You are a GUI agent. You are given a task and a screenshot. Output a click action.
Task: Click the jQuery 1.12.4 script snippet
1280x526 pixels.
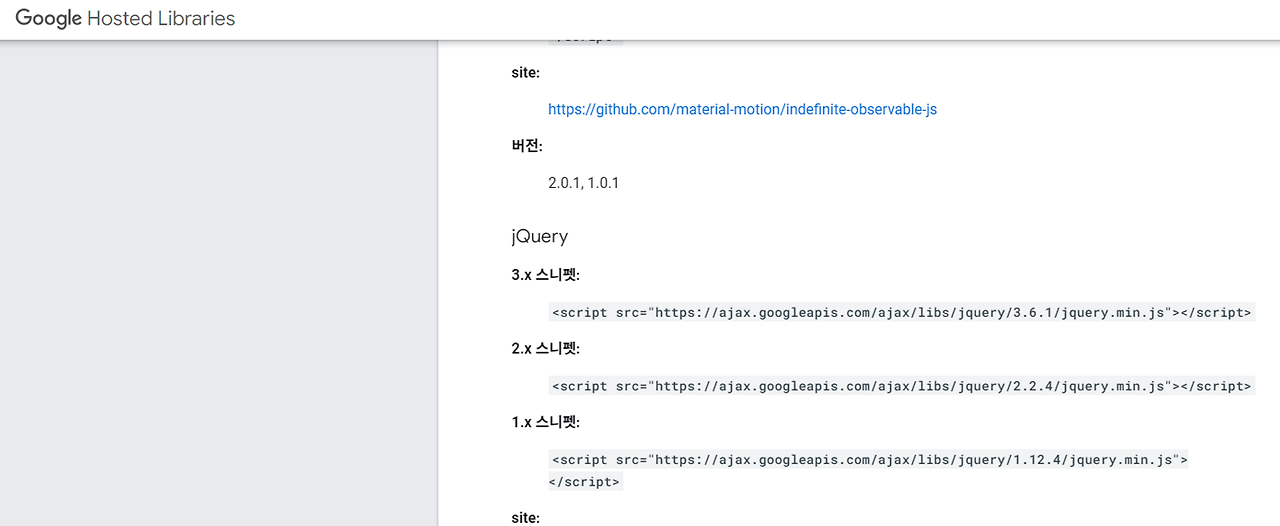[869, 470]
